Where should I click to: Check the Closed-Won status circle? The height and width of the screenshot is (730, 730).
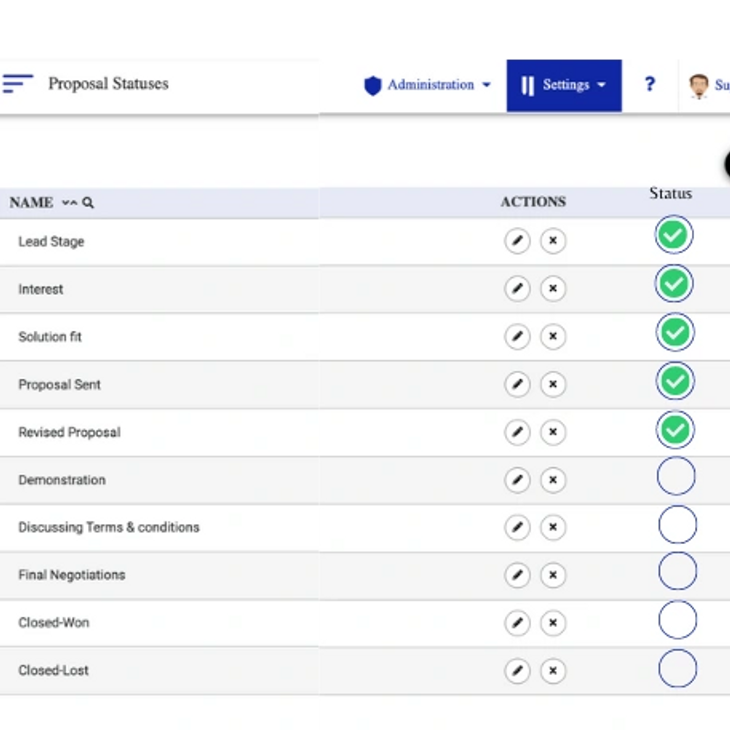tap(677, 620)
